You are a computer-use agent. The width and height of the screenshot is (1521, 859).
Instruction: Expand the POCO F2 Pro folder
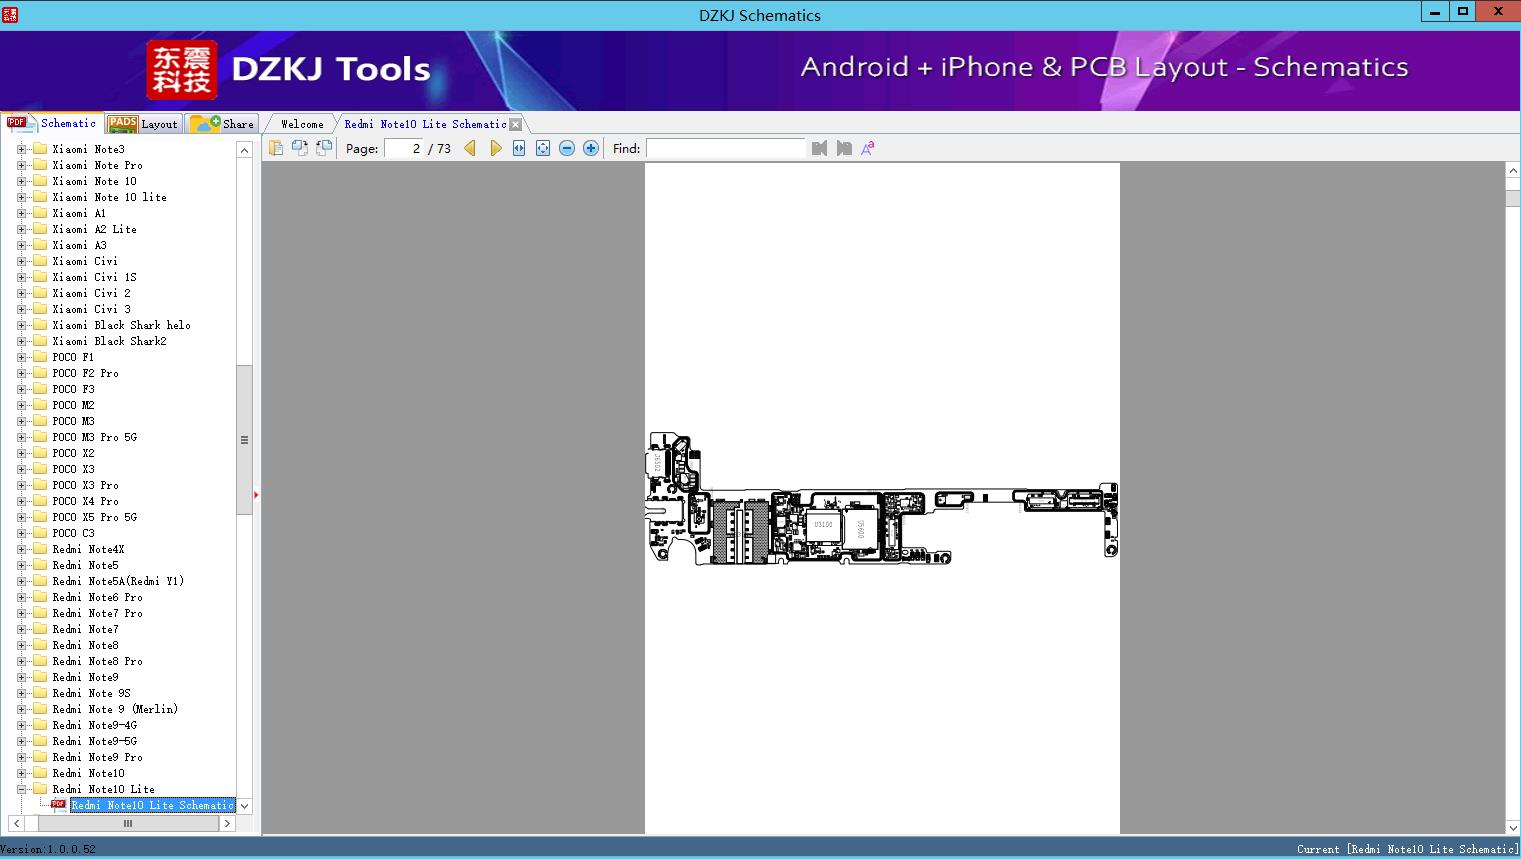22,373
